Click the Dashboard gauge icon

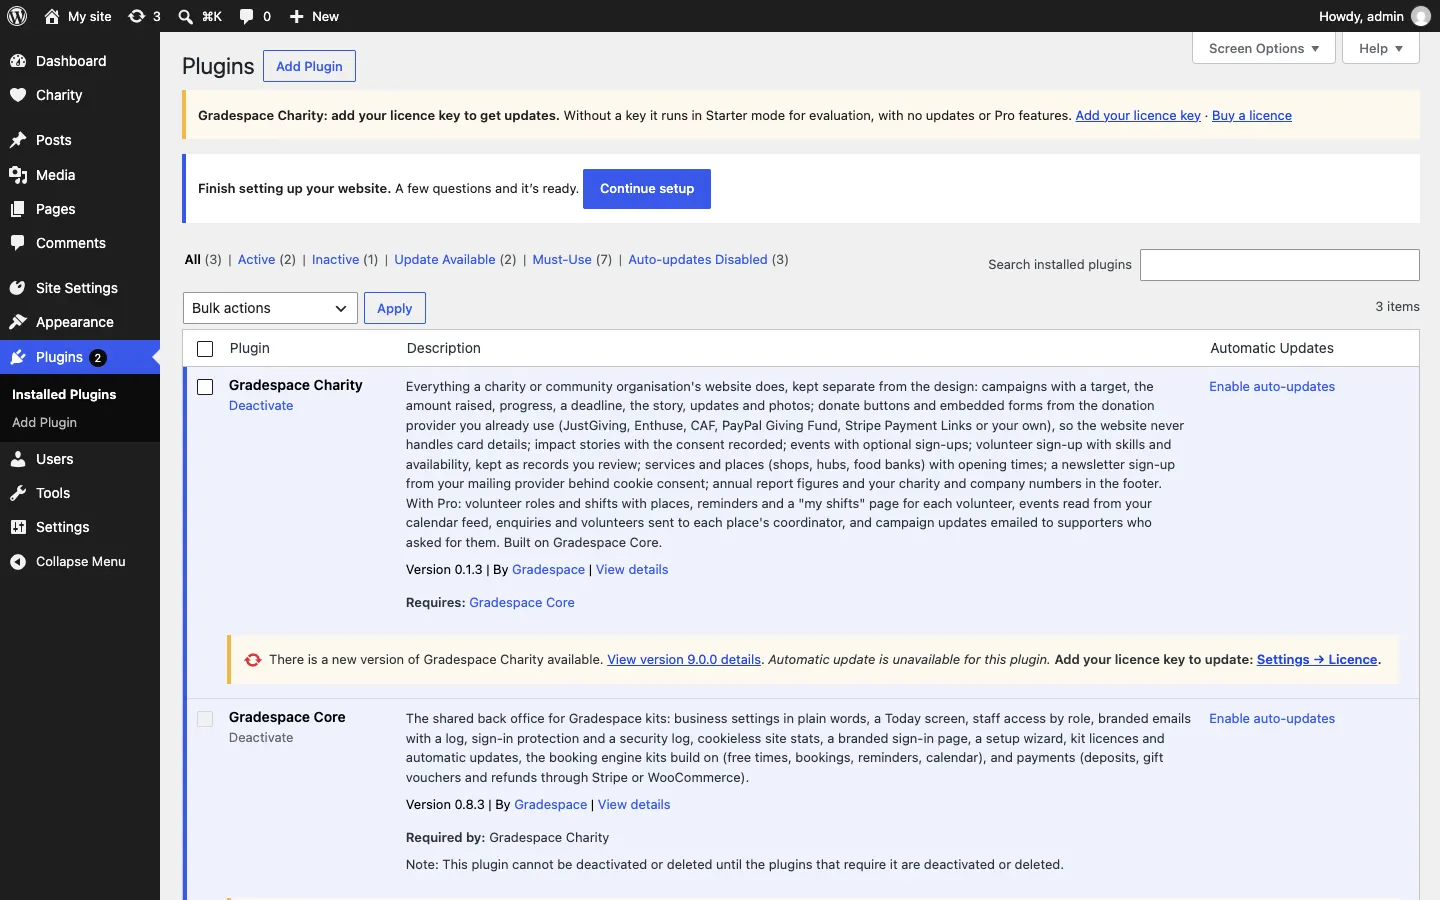tap(18, 61)
